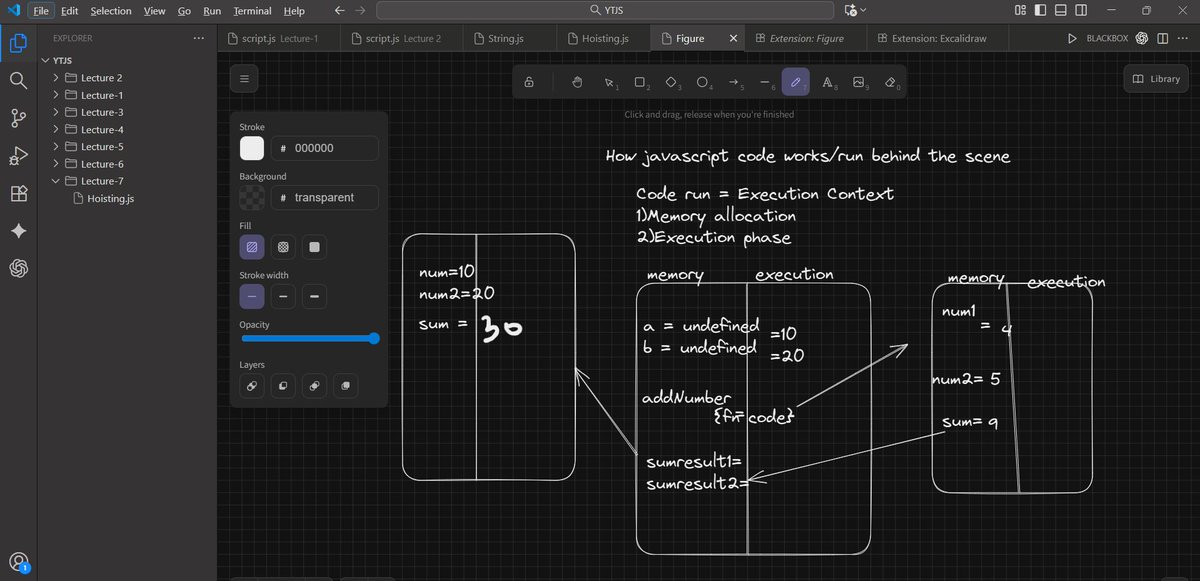Open the Library panel button
The width and height of the screenshot is (1200, 581).
(x=1156, y=79)
